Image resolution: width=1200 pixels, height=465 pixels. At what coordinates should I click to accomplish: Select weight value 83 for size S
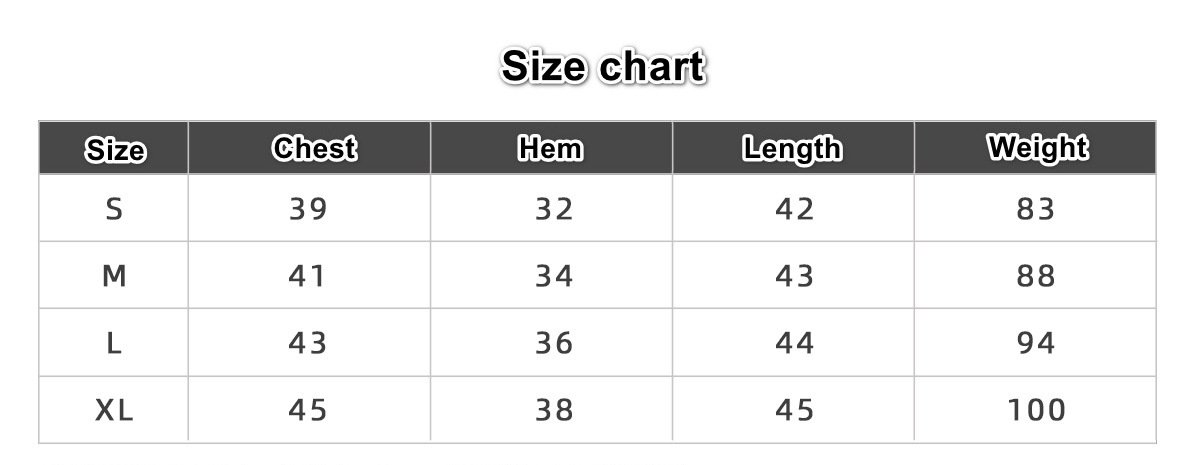click(1036, 209)
